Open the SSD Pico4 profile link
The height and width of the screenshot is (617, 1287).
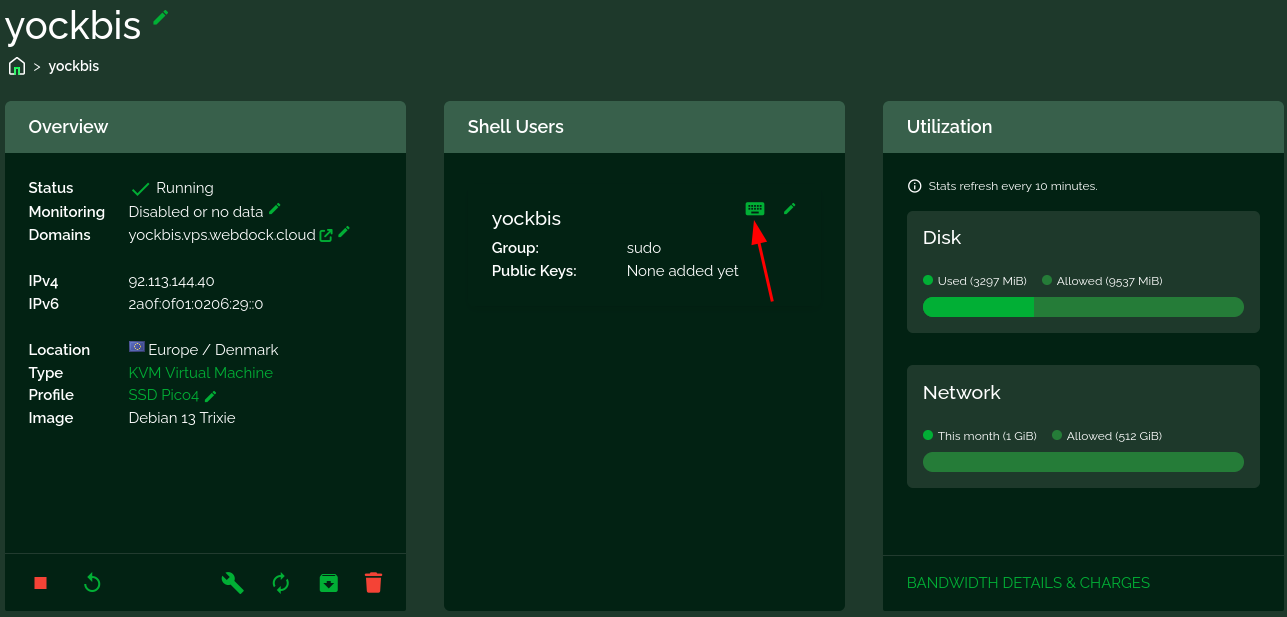[x=163, y=395]
